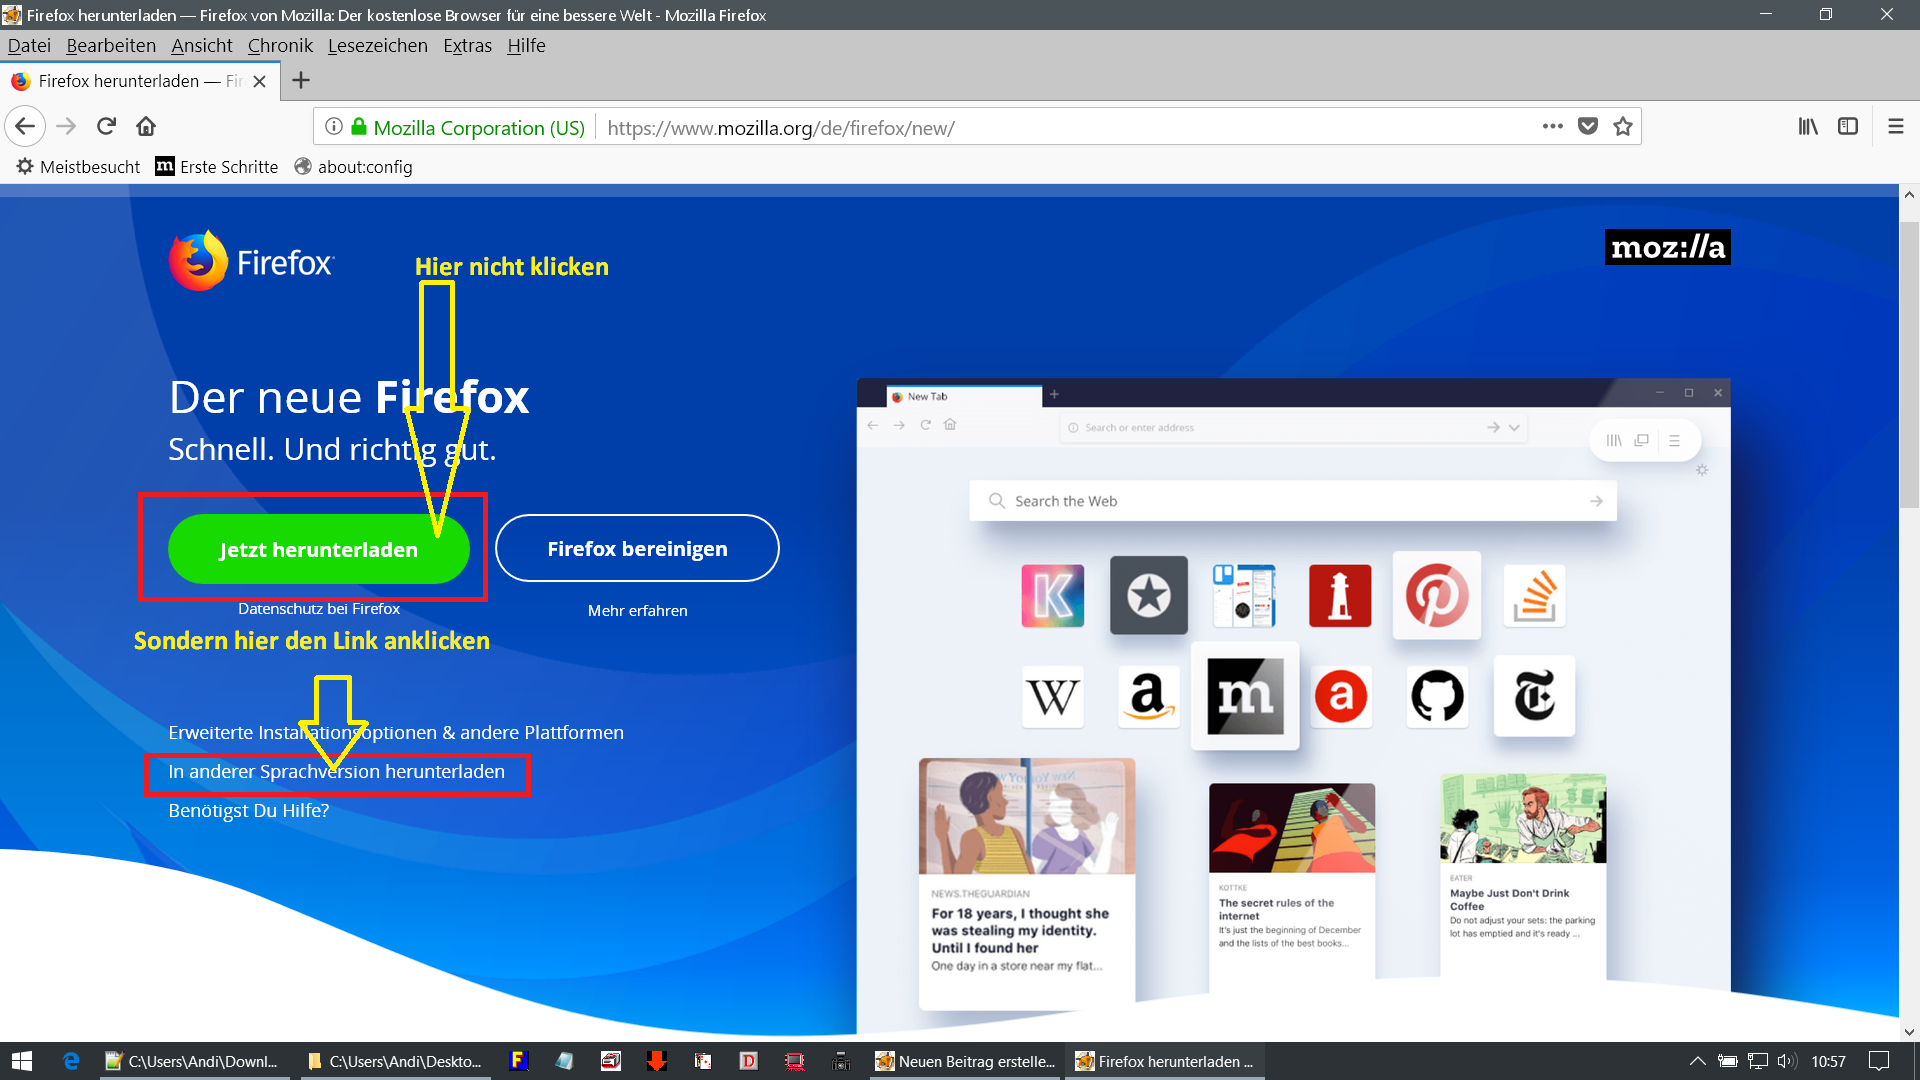Click In anderer Sprachversion herunterladen link
Image resolution: width=1920 pixels, height=1080 pixels.
point(336,772)
